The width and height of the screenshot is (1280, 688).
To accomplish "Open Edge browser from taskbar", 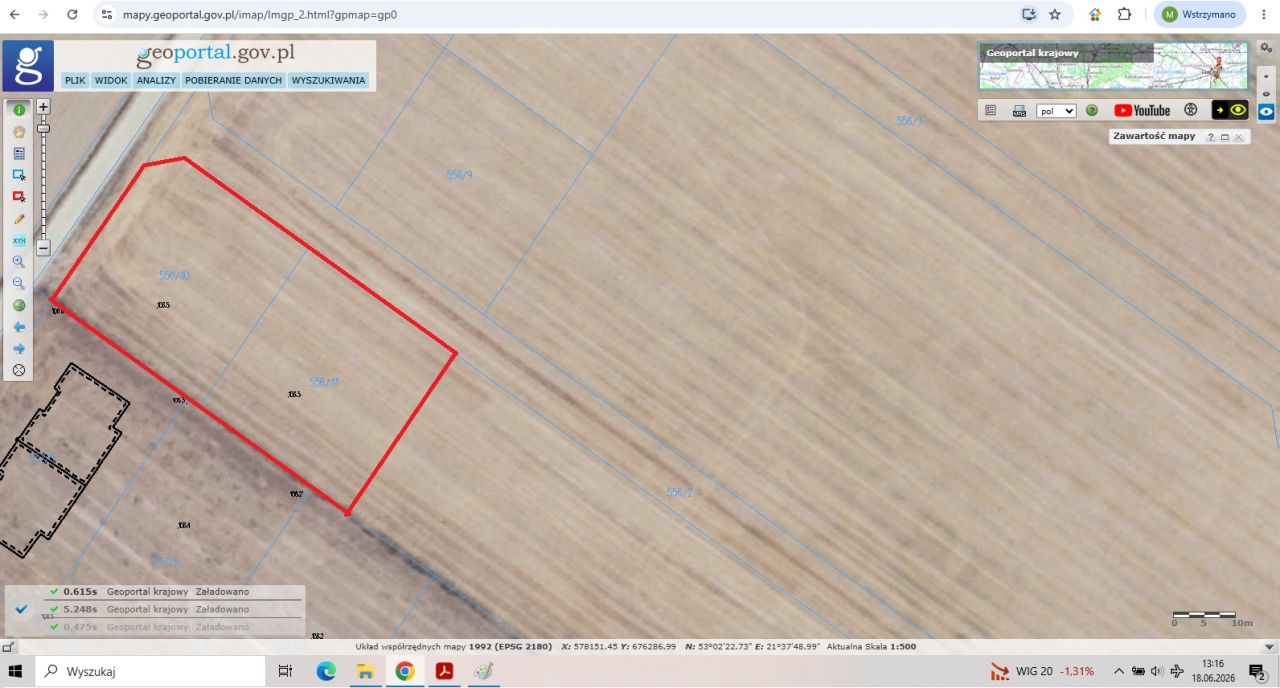I will pyautogui.click(x=326, y=671).
